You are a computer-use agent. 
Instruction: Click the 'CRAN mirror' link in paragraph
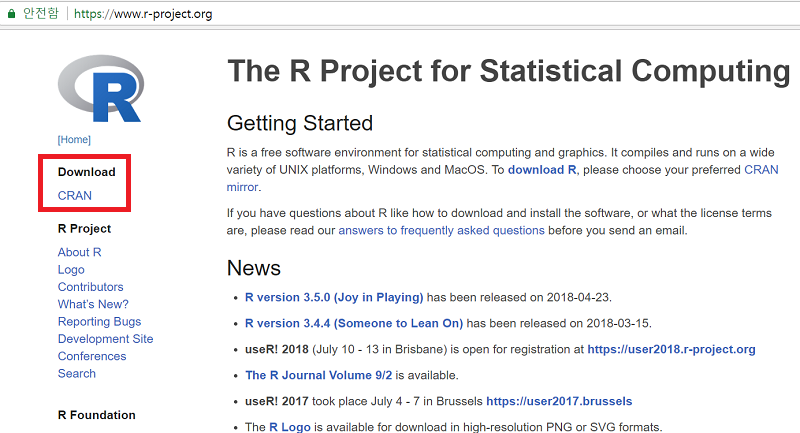[761, 170]
